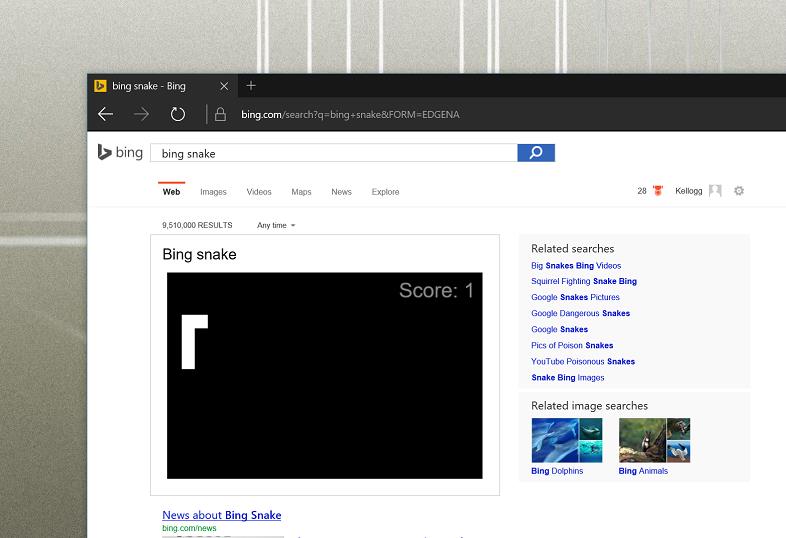The image size is (786, 538).
Task: Click the blue search magnifier button
Action: [x=536, y=152]
